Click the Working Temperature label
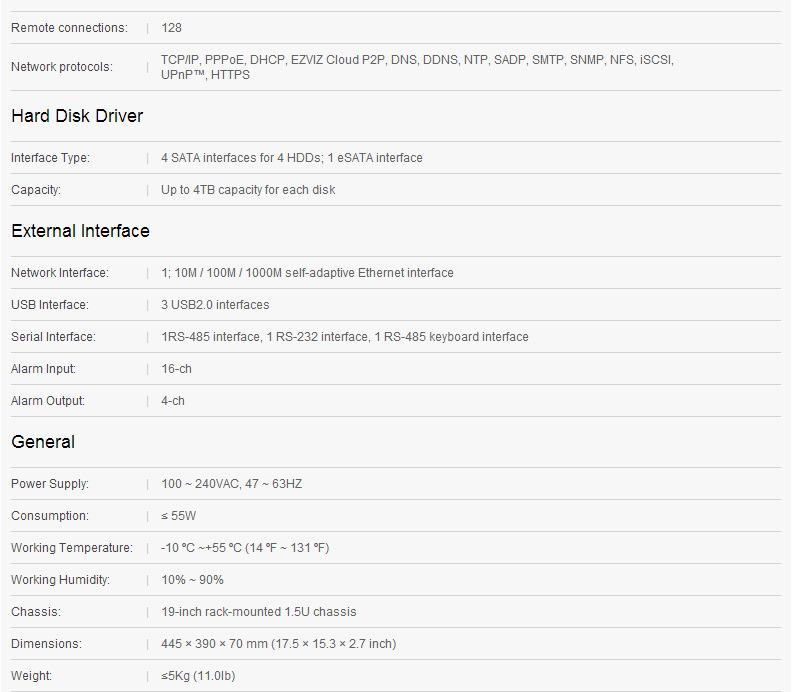The width and height of the screenshot is (793, 692). 71,548
